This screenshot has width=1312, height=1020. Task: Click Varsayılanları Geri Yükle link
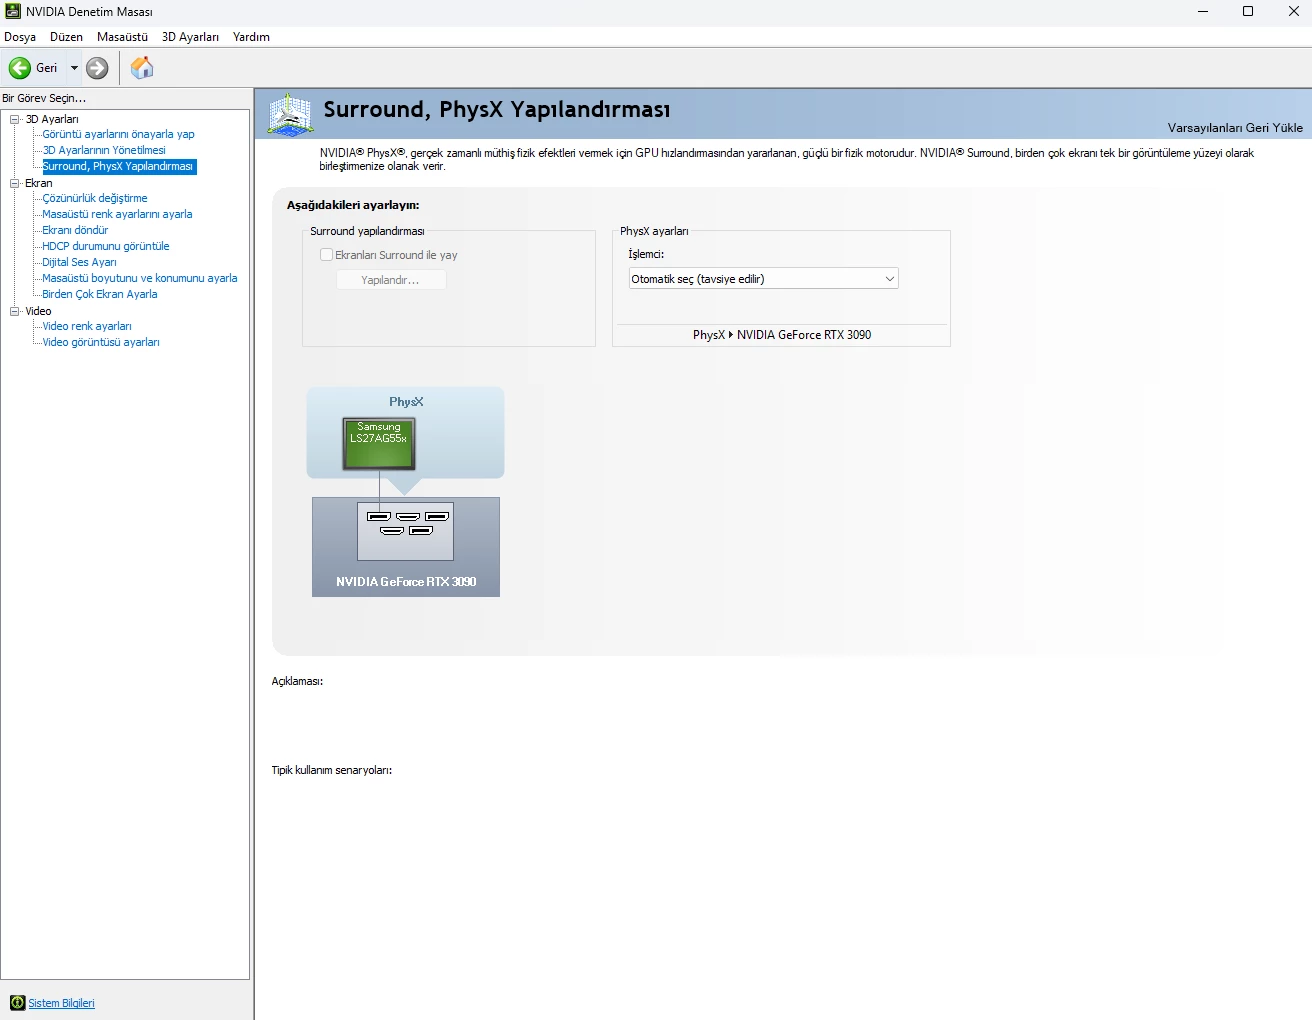[x=1235, y=128]
